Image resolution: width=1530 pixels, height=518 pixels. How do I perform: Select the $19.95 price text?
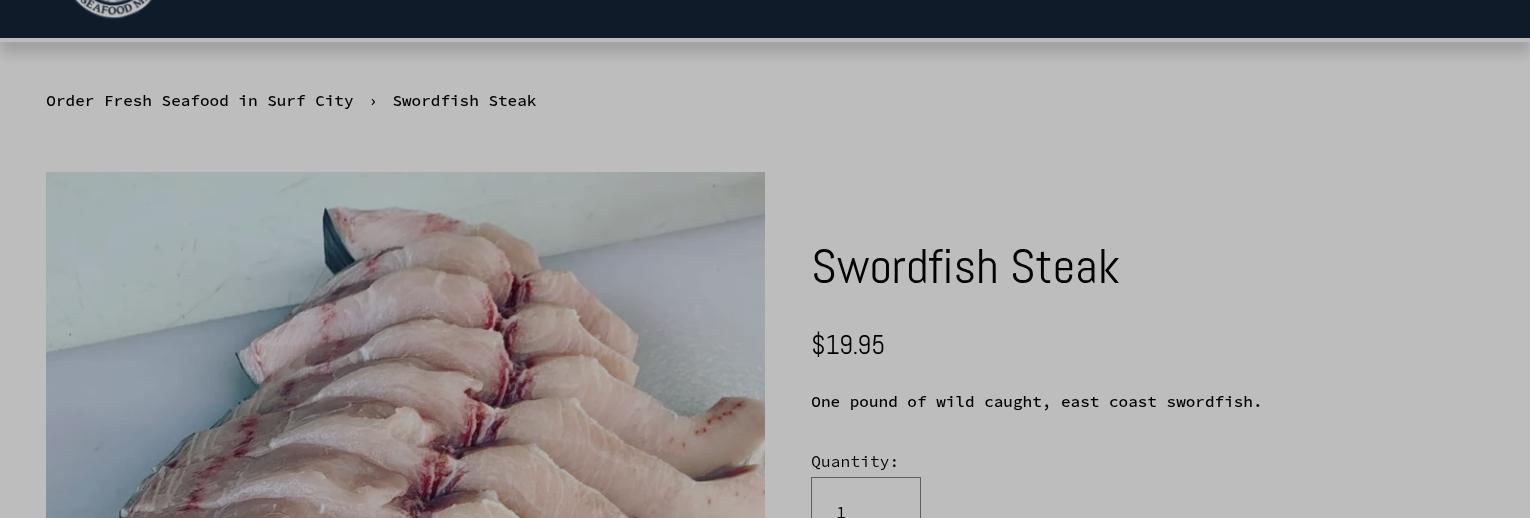(848, 345)
